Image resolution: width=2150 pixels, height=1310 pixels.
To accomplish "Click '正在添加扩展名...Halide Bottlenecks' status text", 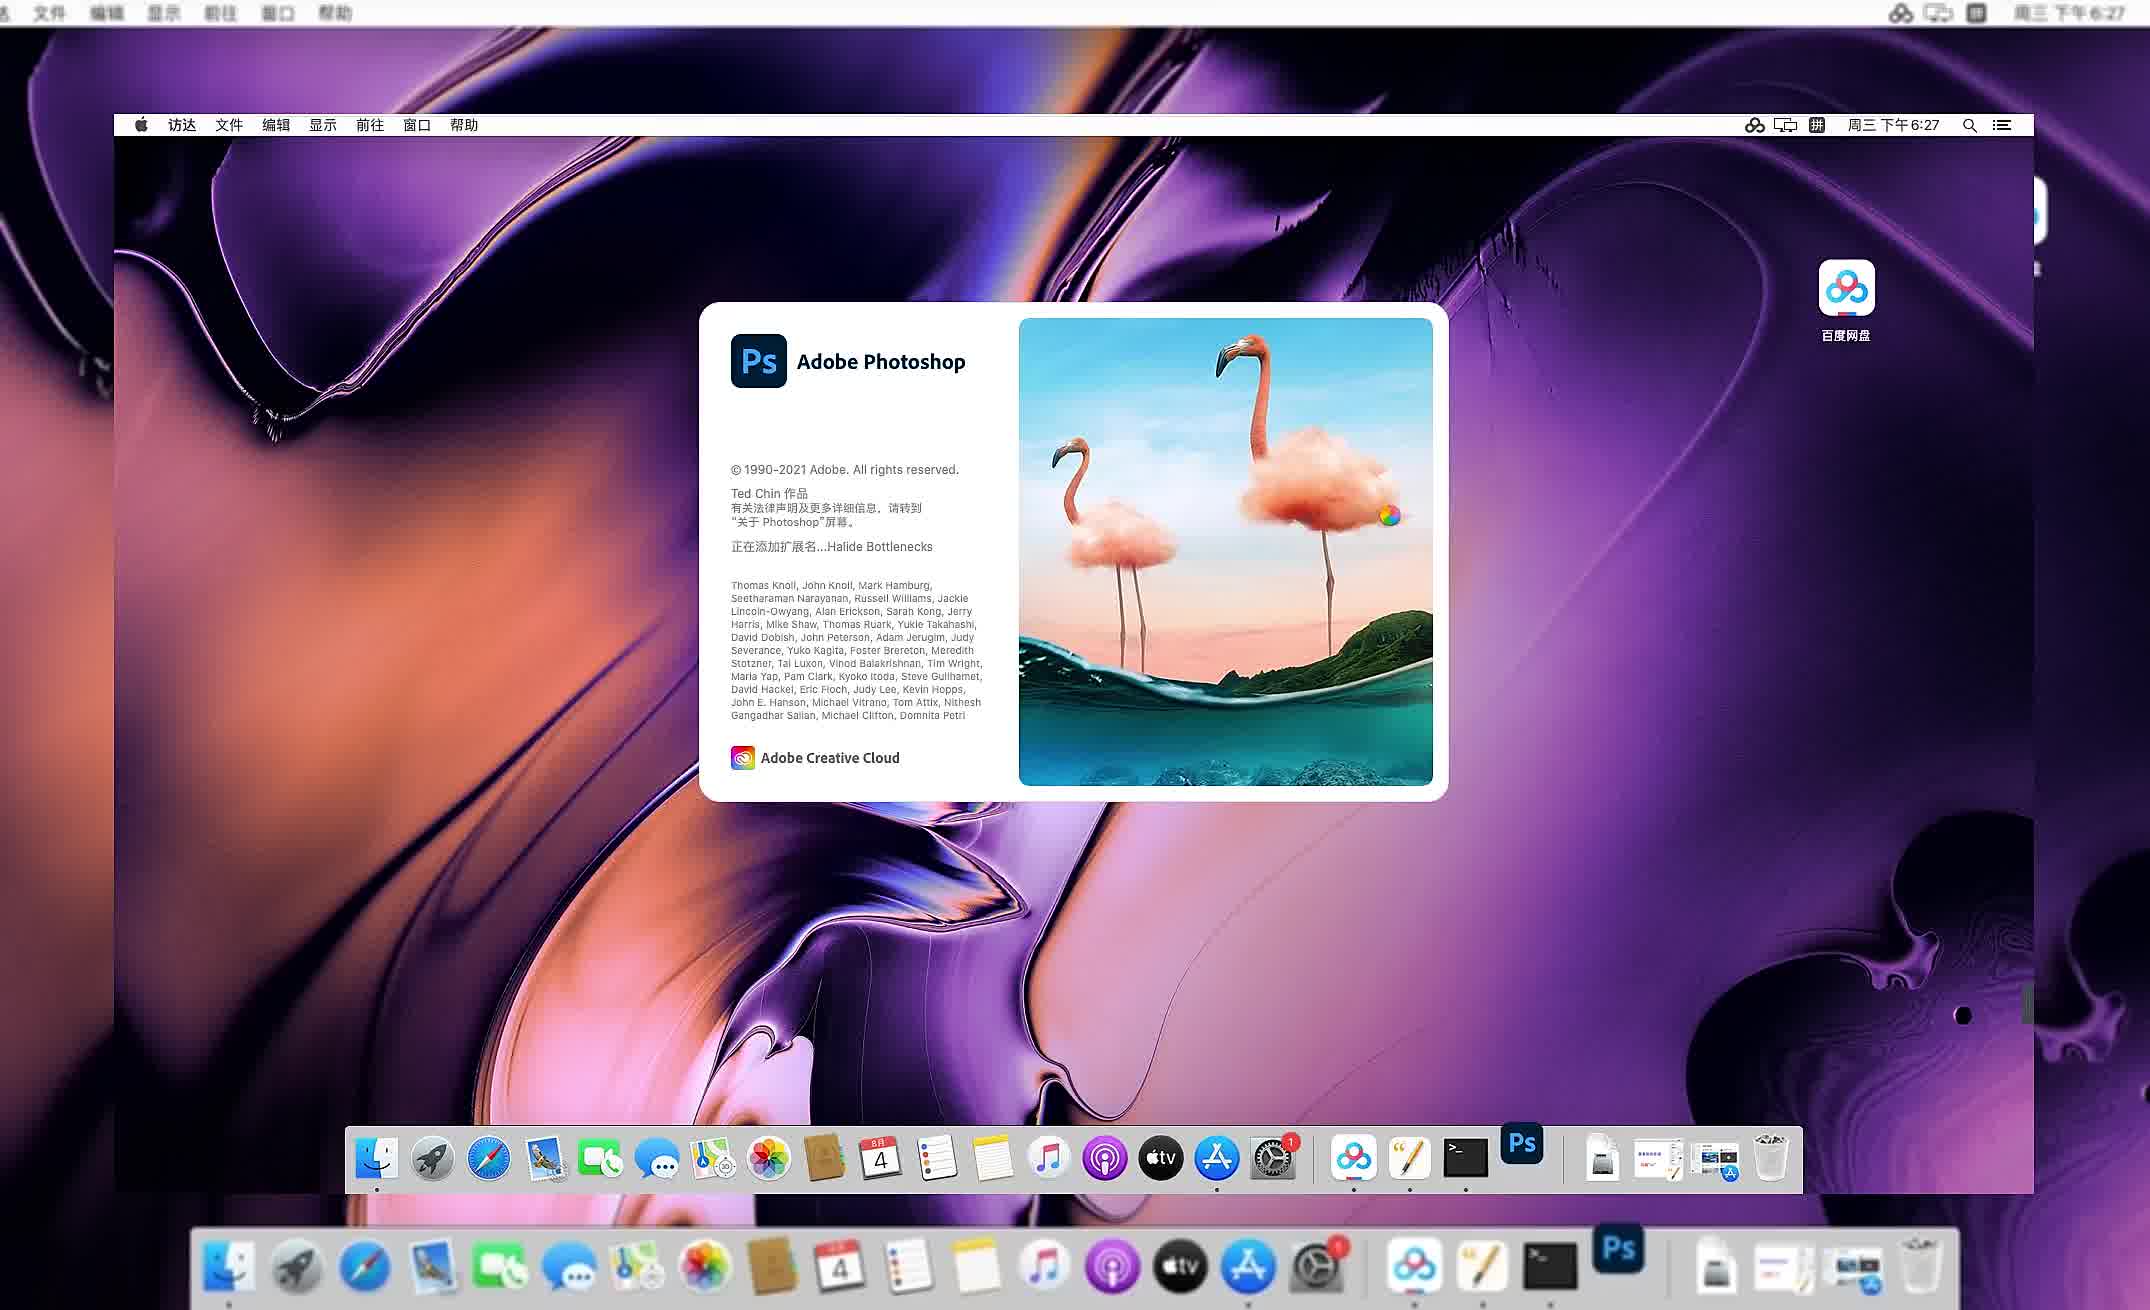I will coord(832,547).
